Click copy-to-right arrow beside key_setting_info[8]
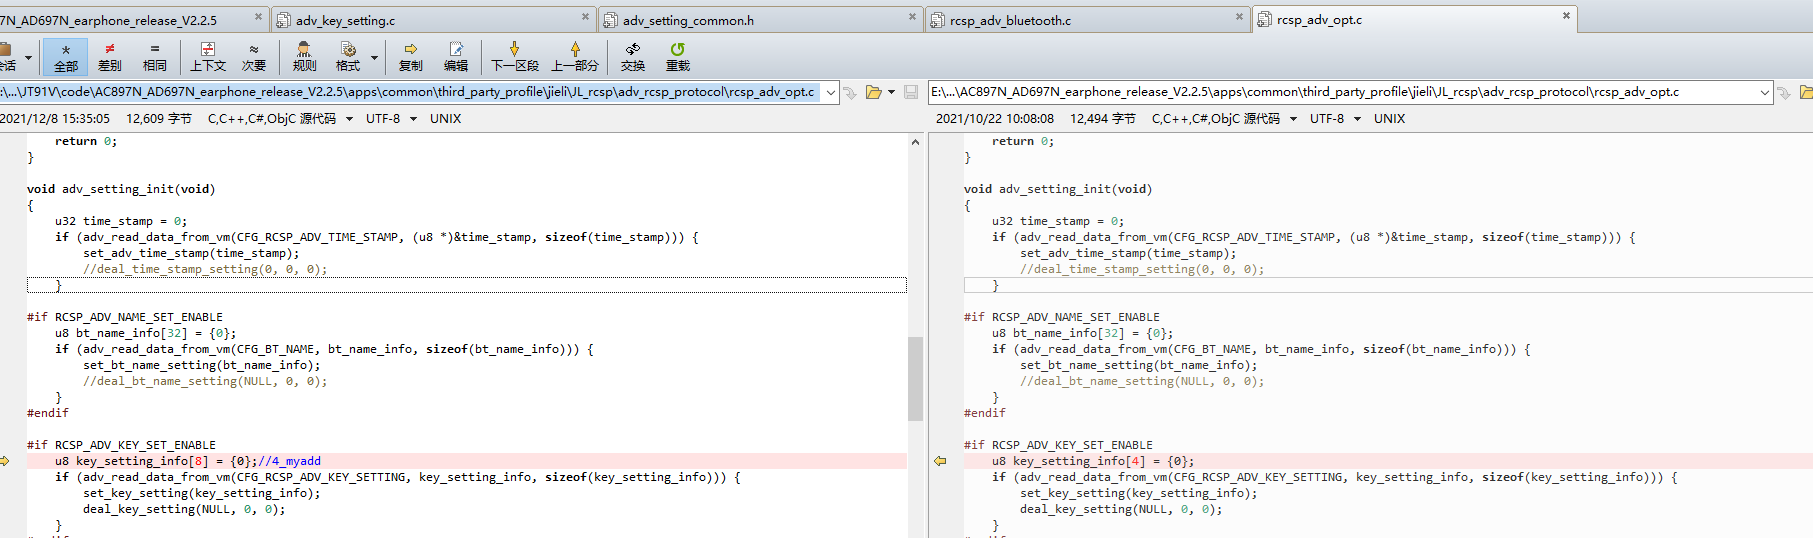The width and height of the screenshot is (1813, 538). pos(5,461)
